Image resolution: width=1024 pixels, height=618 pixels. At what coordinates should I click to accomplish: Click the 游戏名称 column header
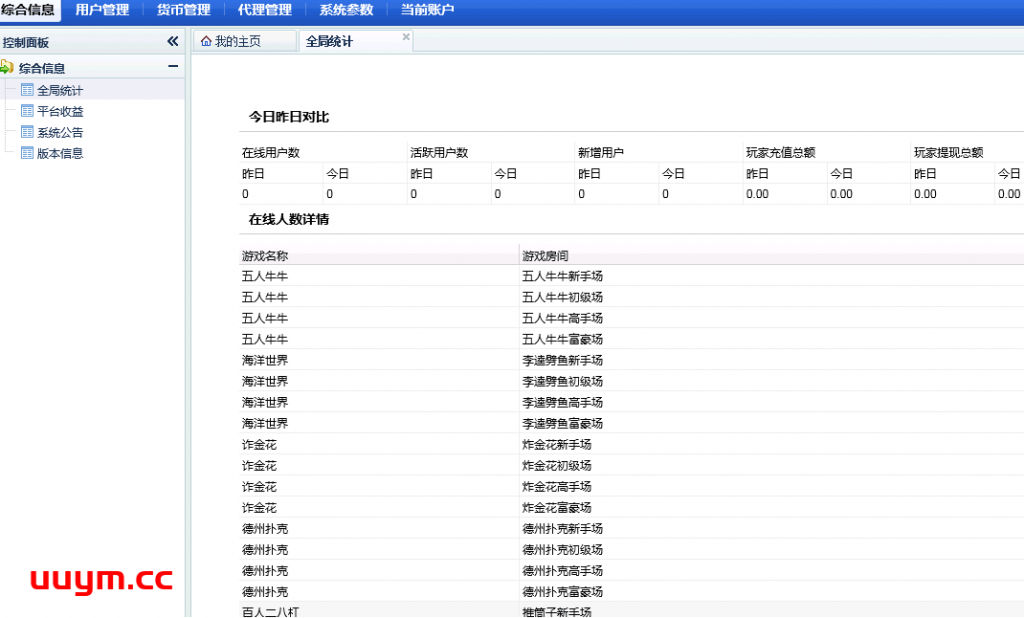[x=265, y=256]
